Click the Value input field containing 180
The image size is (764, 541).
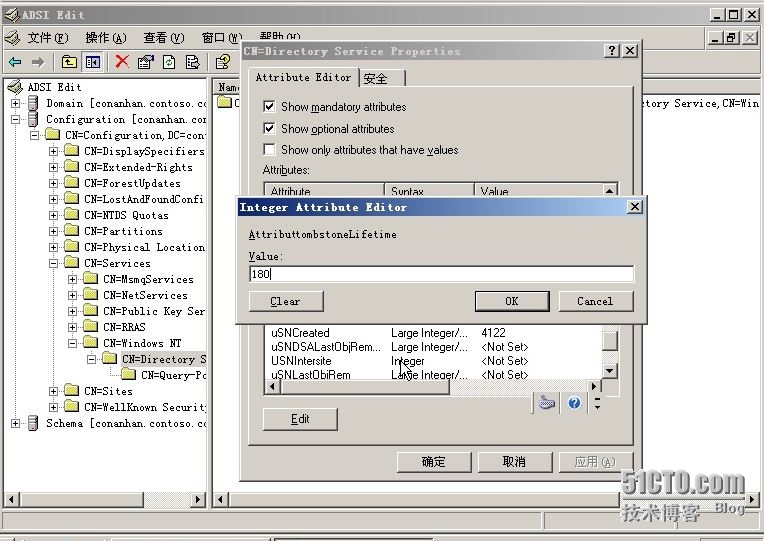coord(441,274)
